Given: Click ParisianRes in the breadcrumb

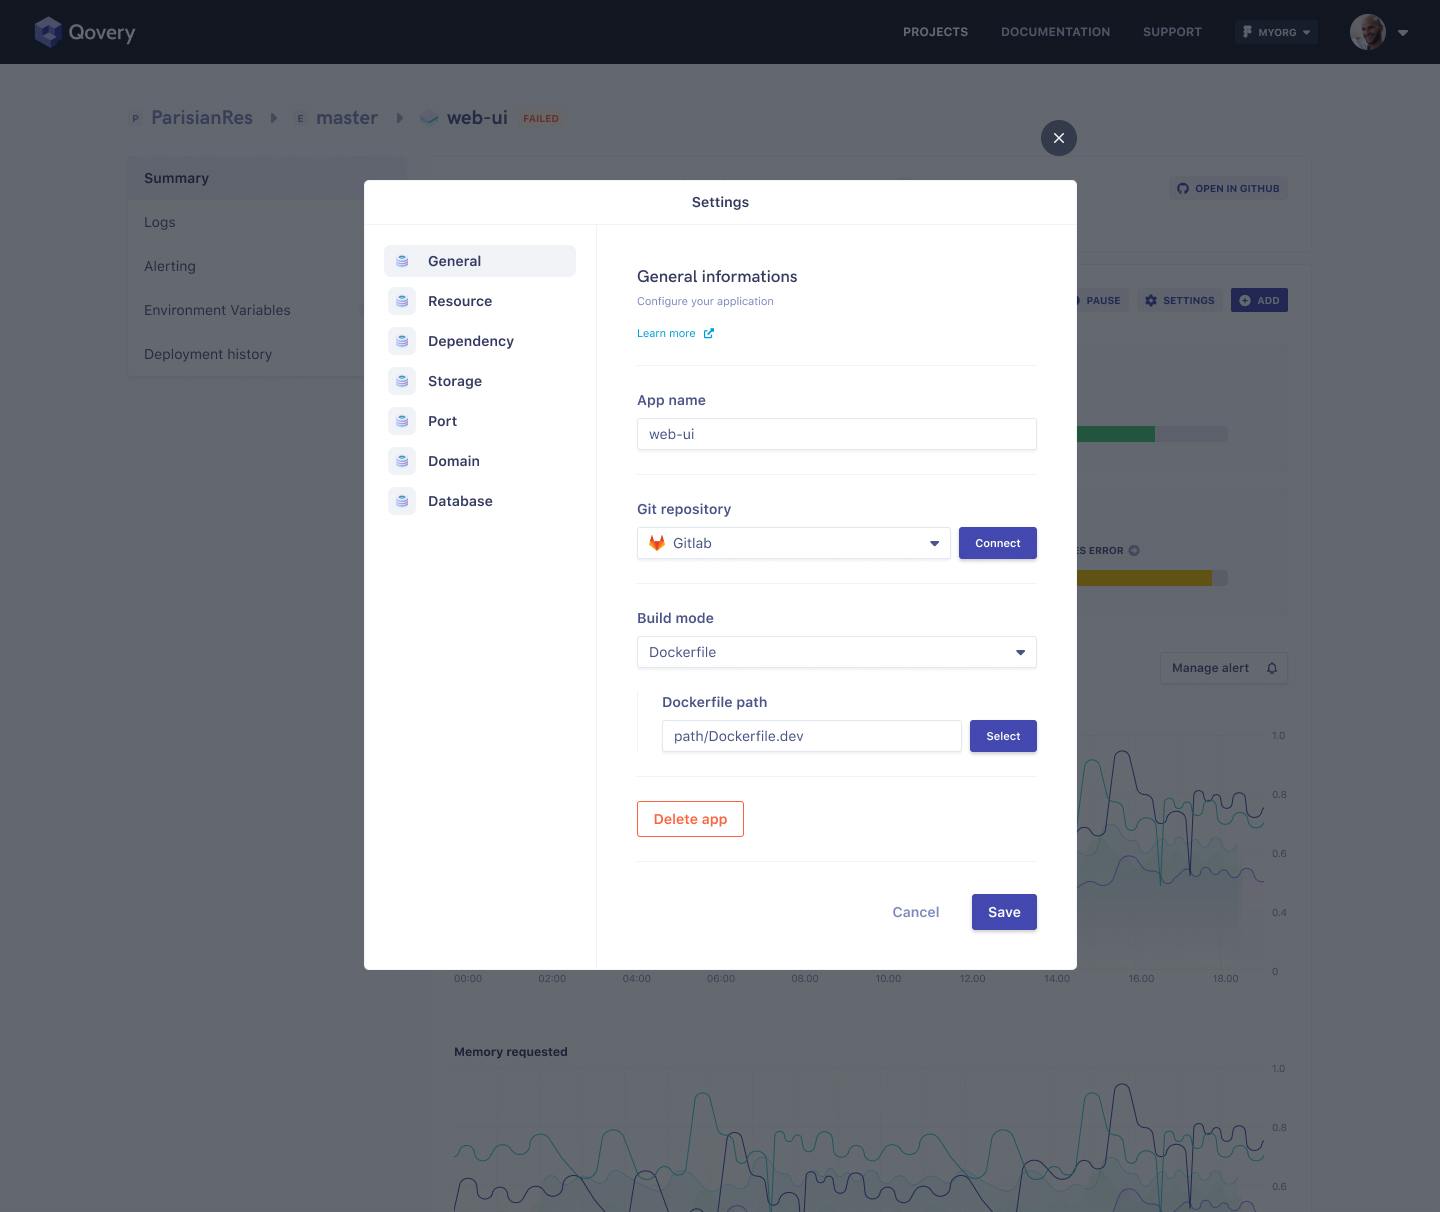Looking at the screenshot, I should (202, 118).
